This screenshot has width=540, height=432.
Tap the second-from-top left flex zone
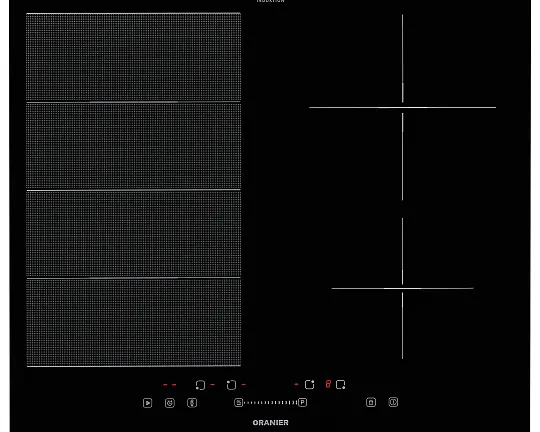[134, 146]
